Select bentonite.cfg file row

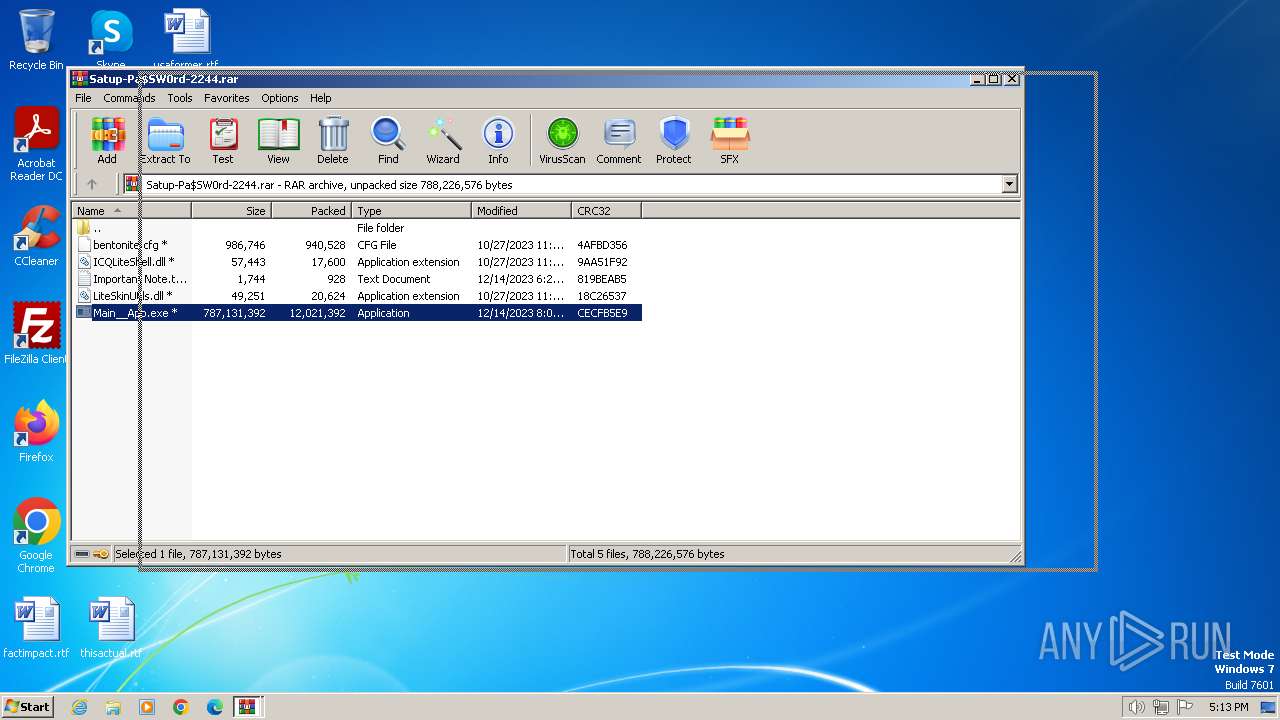[x=357, y=245]
